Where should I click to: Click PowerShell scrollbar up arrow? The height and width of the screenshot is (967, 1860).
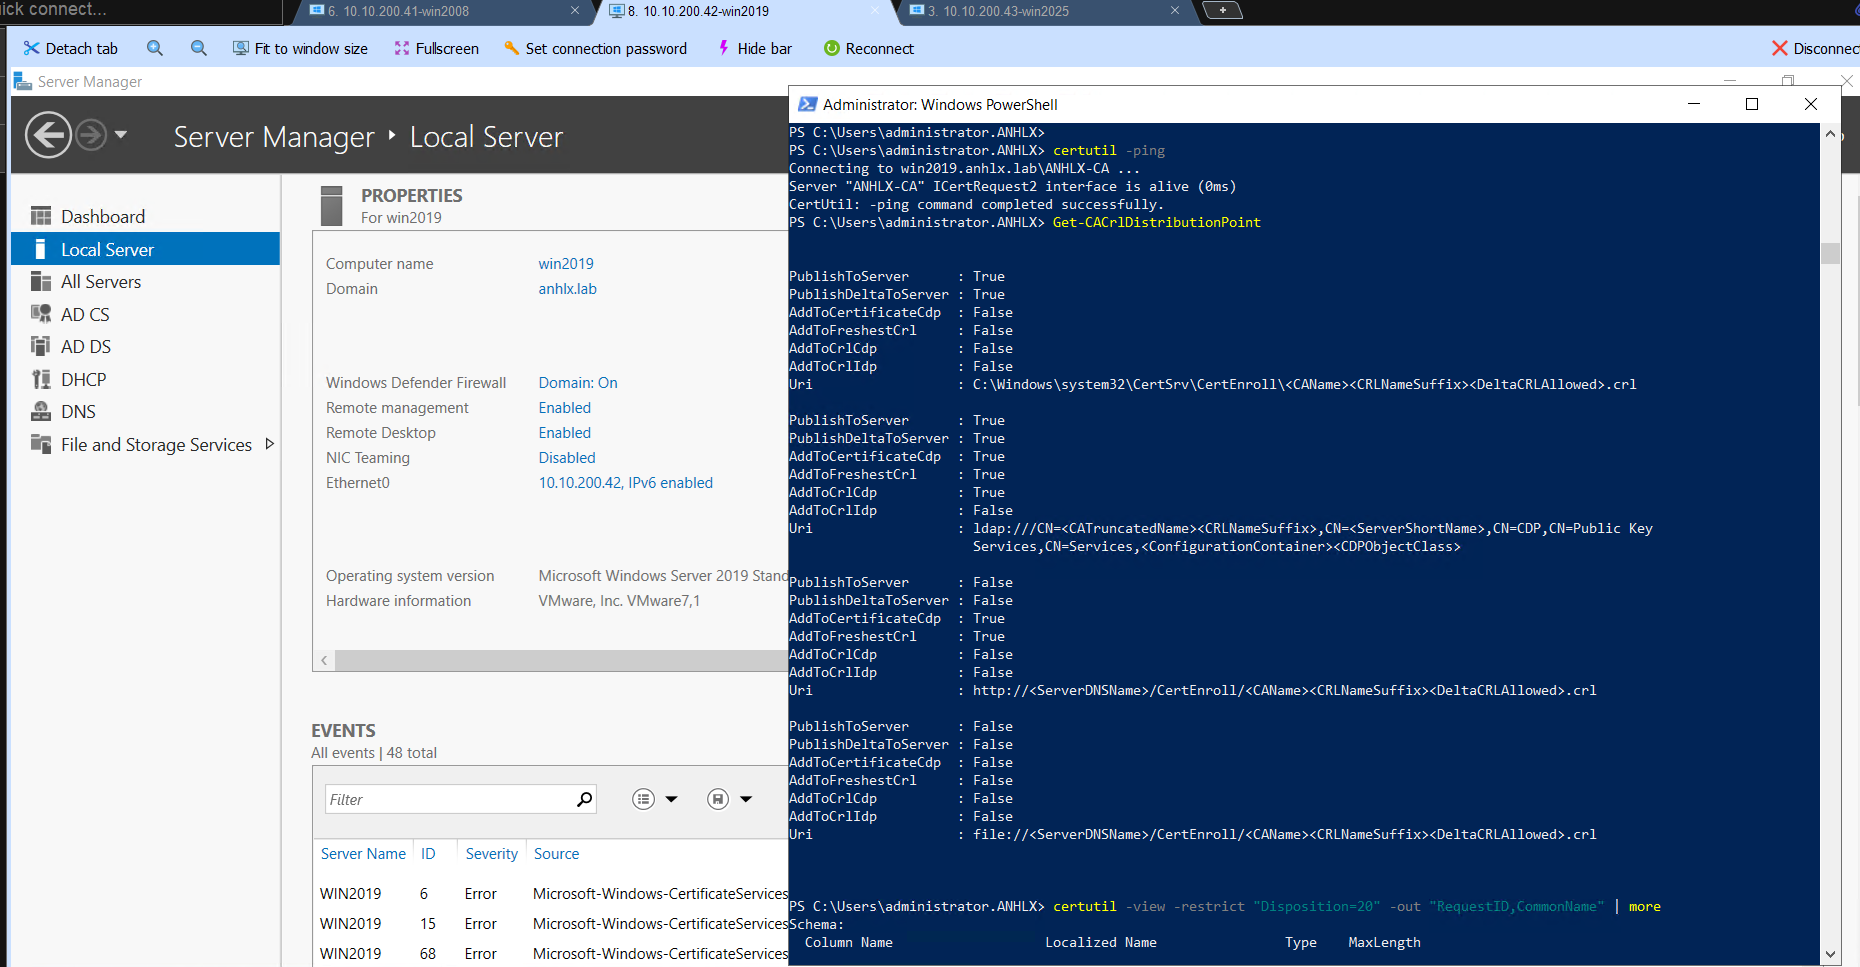coord(1830,134)
